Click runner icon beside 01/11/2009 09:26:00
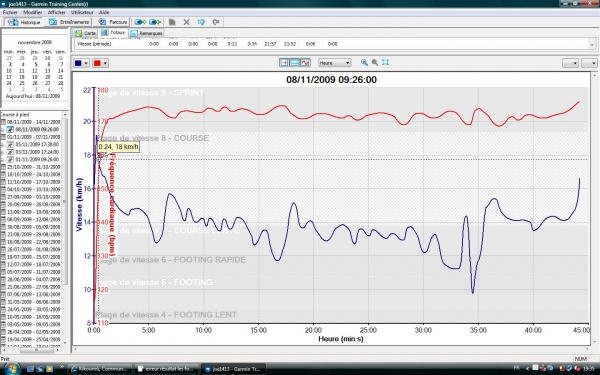This screenshot has width=600, height=375. click(11, 160)
